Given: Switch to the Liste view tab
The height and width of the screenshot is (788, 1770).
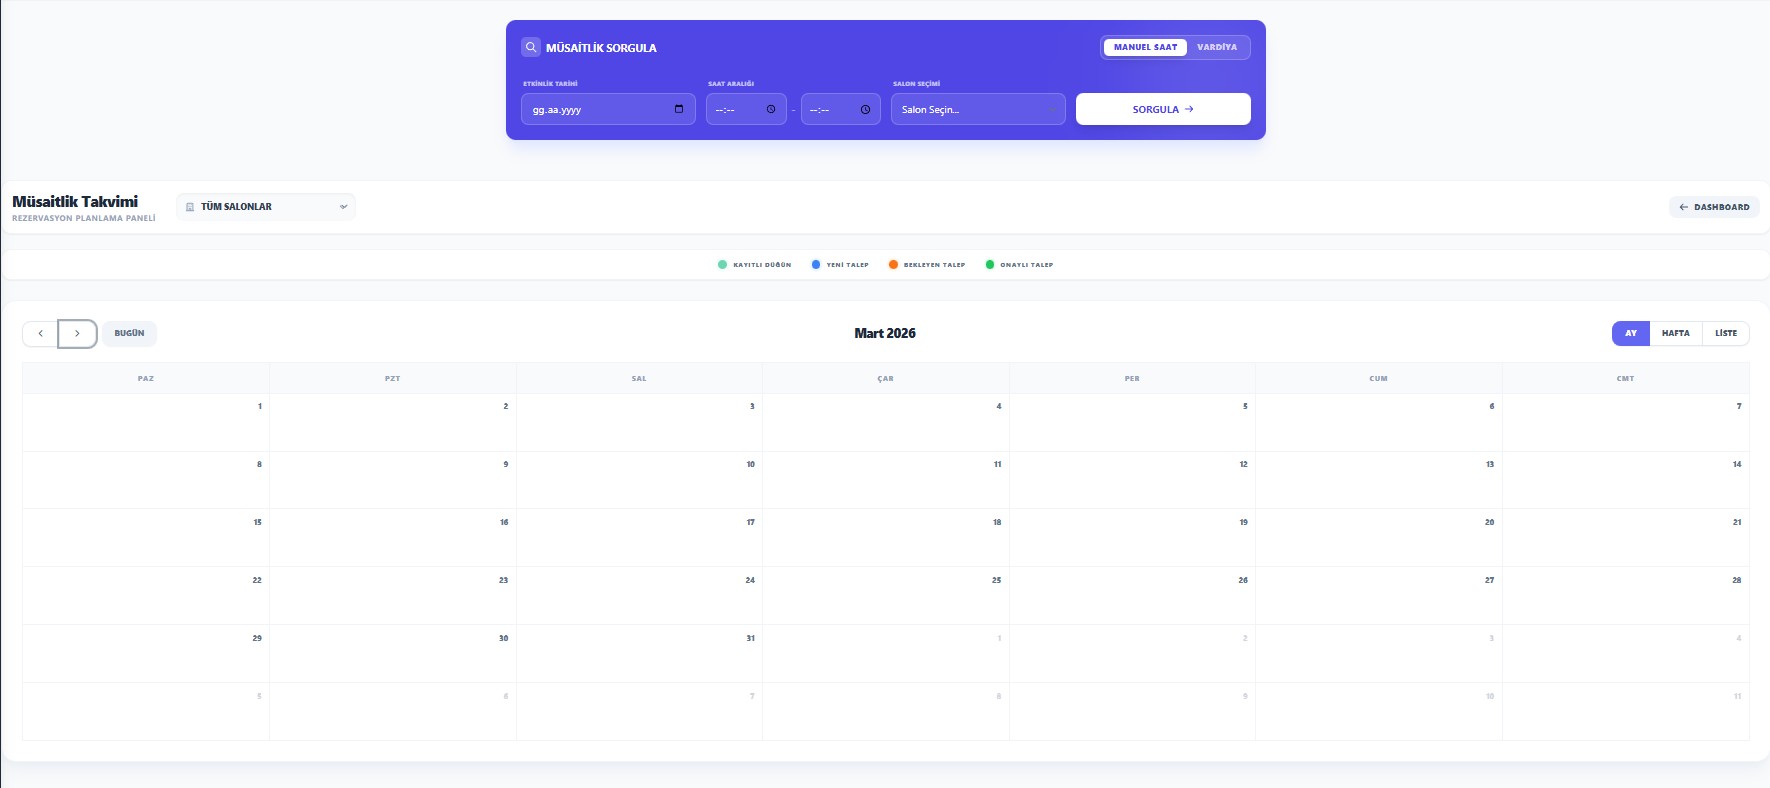Looking at the screenshot, I should [1725, 333].
